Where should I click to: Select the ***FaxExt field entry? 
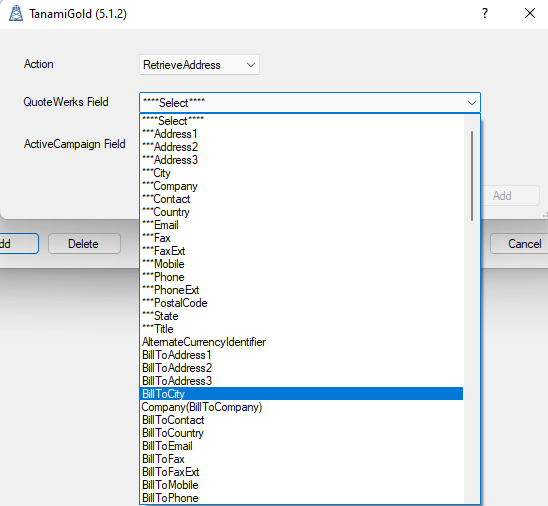(x=301, y=251)
